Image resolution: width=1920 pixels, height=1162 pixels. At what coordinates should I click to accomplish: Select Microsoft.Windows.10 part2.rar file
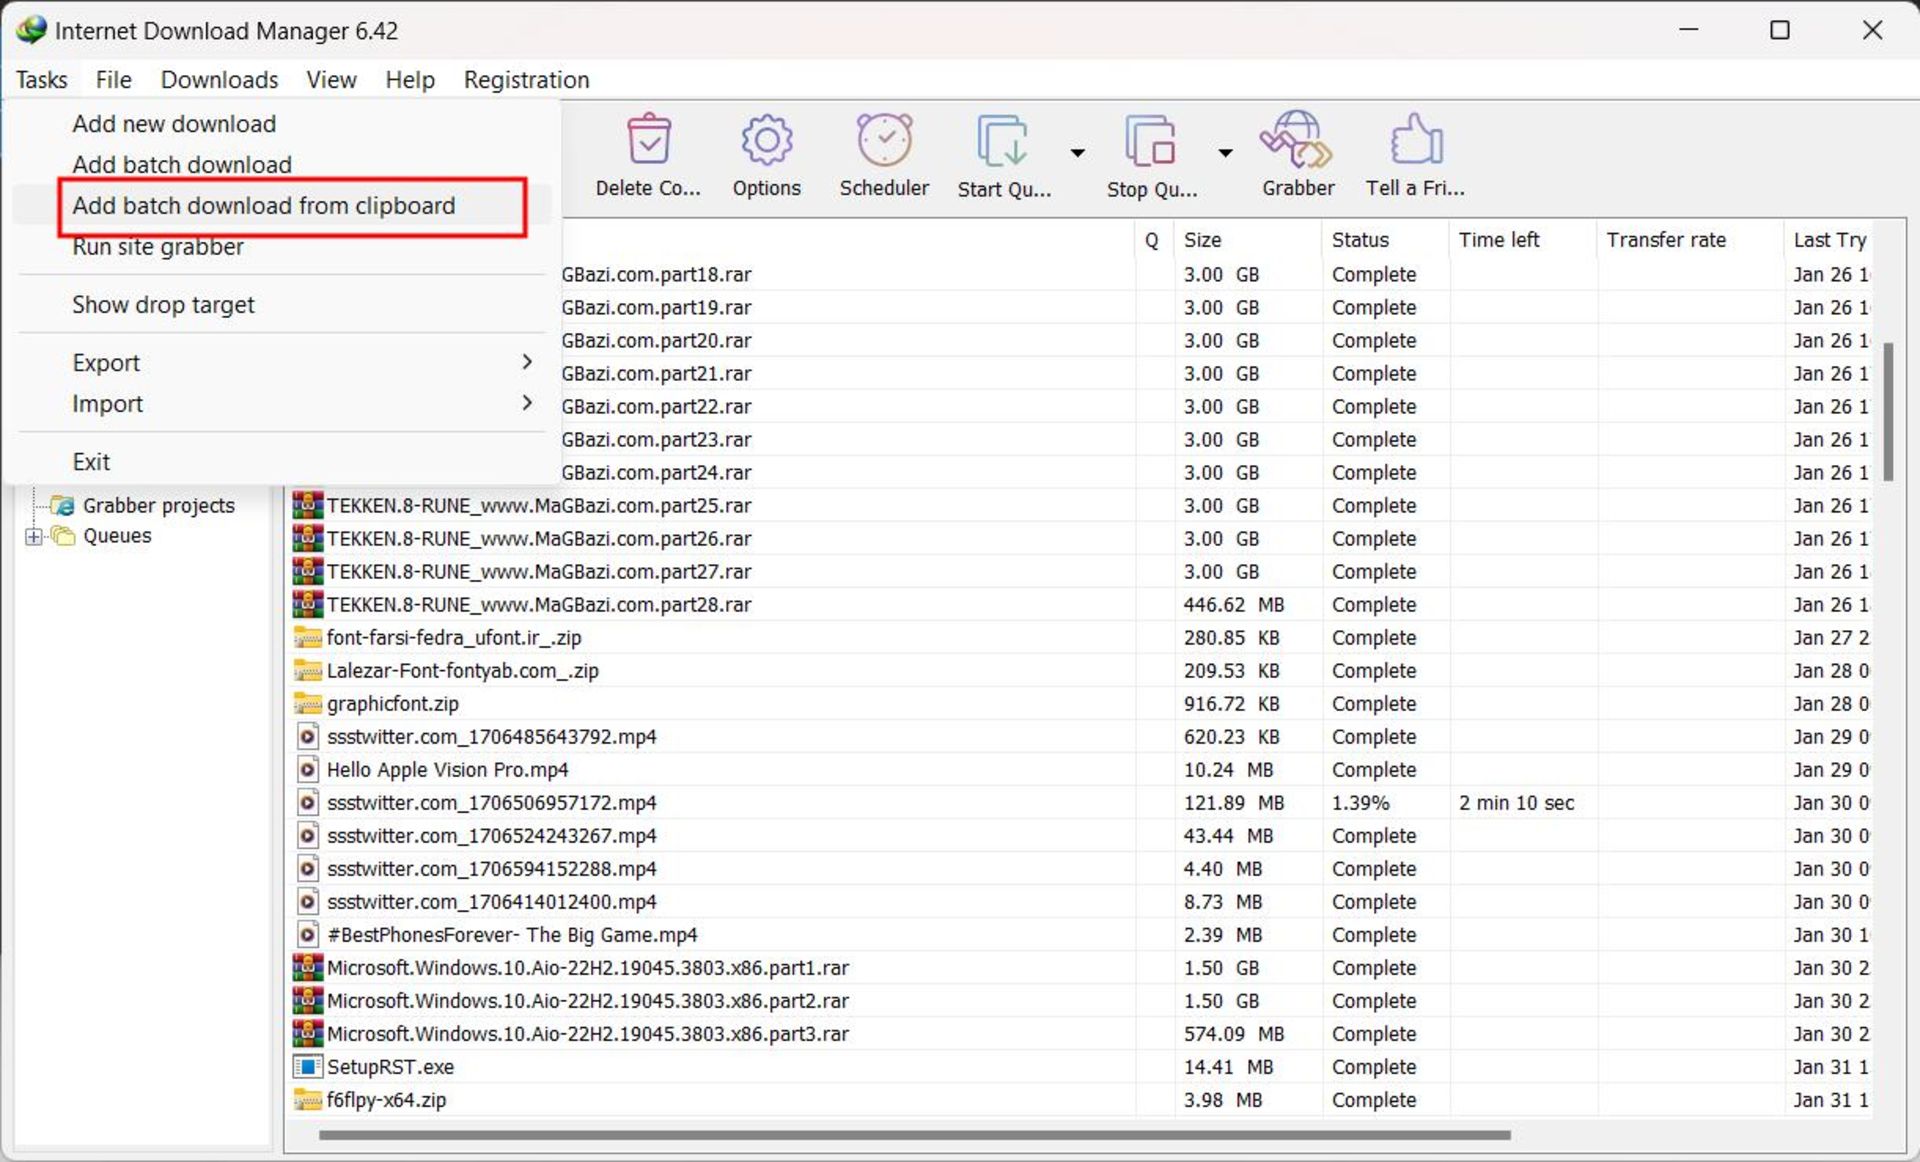click(587, 1000)
